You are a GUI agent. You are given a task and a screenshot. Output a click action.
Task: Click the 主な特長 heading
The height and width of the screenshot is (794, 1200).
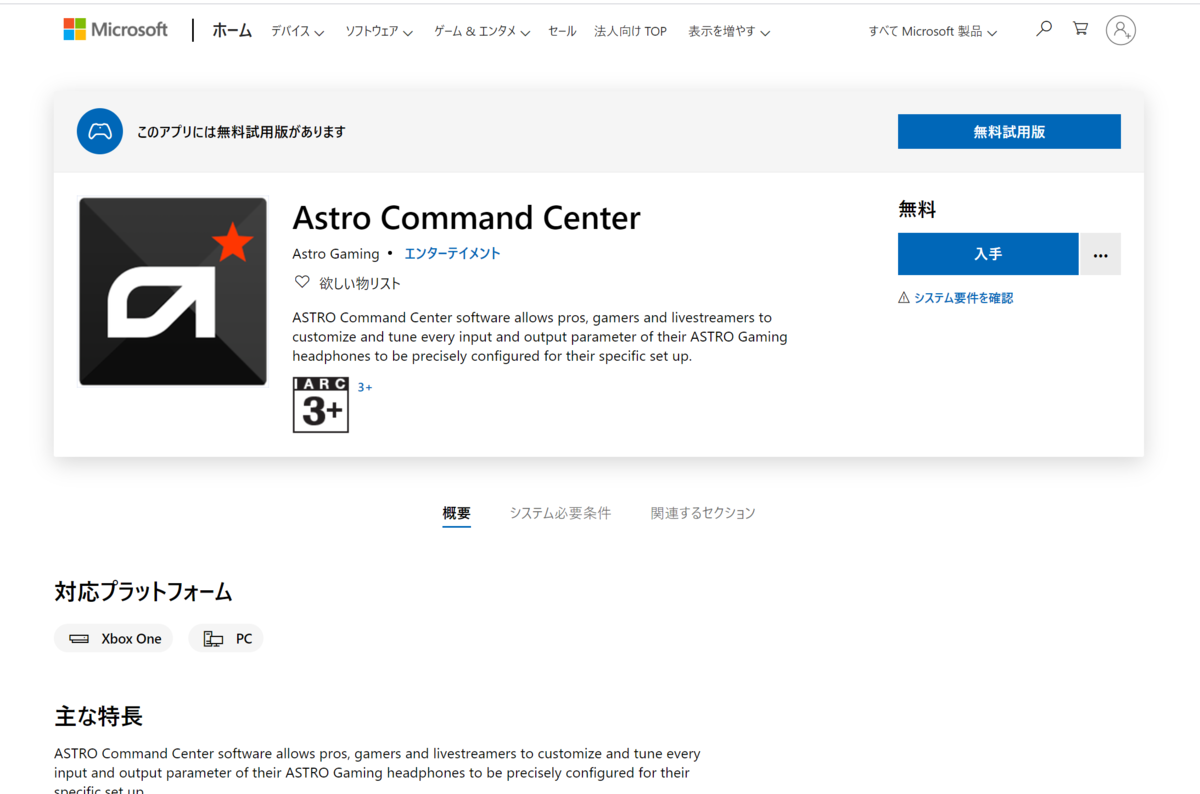98,716
